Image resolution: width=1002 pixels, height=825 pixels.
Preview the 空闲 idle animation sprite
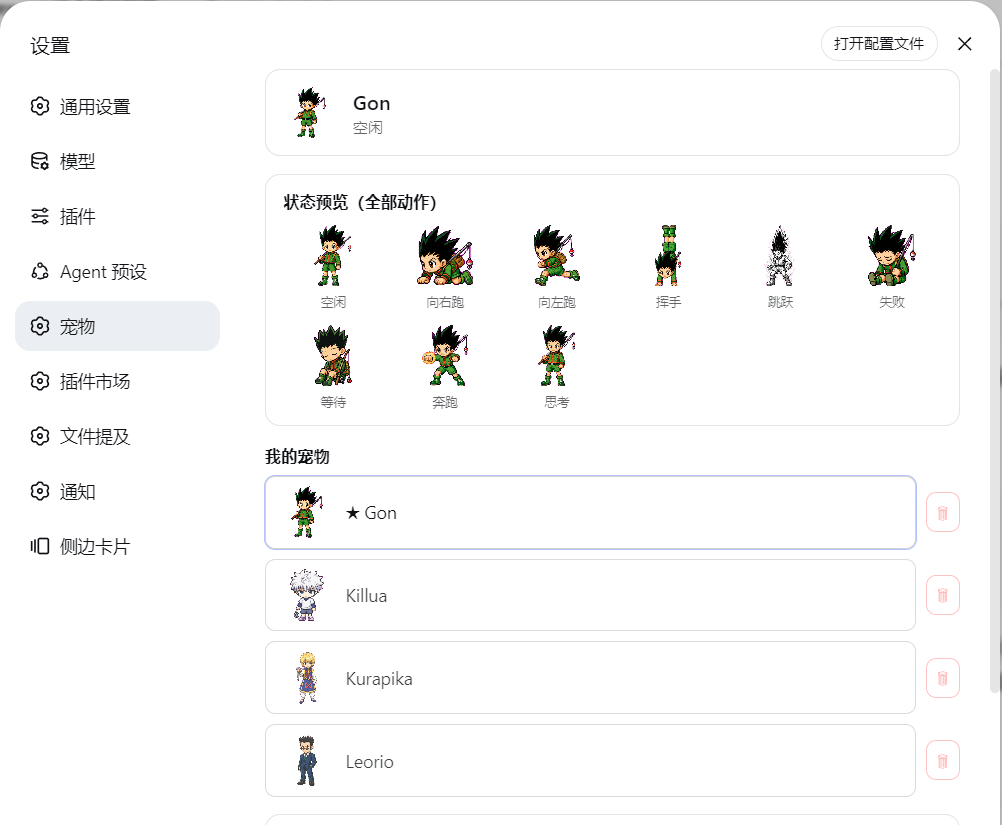333,256
